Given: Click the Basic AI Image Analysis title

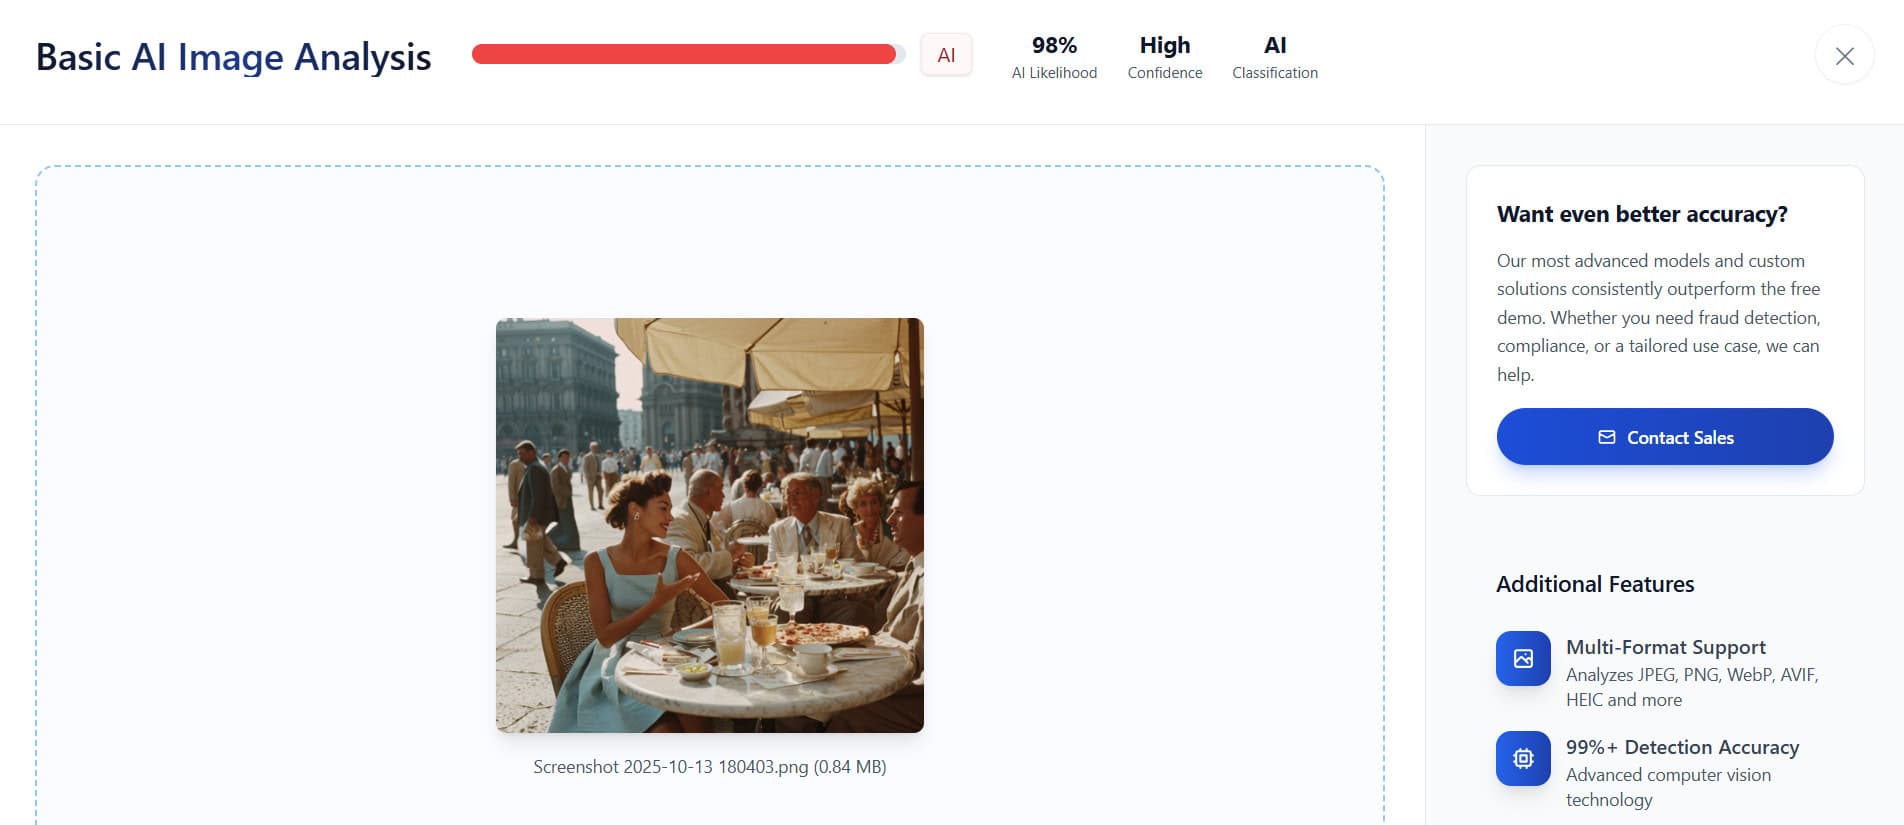Looking at the screenshot, I should coord(234,57).
